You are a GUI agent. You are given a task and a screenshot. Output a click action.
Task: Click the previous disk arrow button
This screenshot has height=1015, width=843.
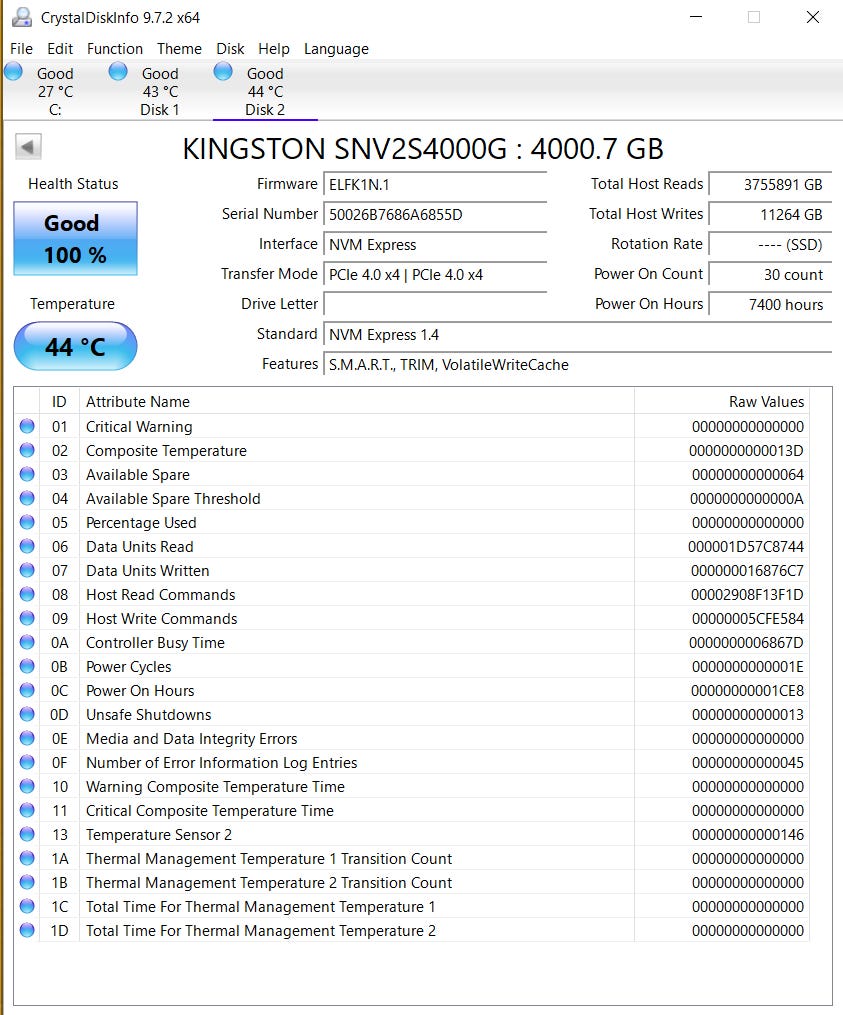[28, 147]
